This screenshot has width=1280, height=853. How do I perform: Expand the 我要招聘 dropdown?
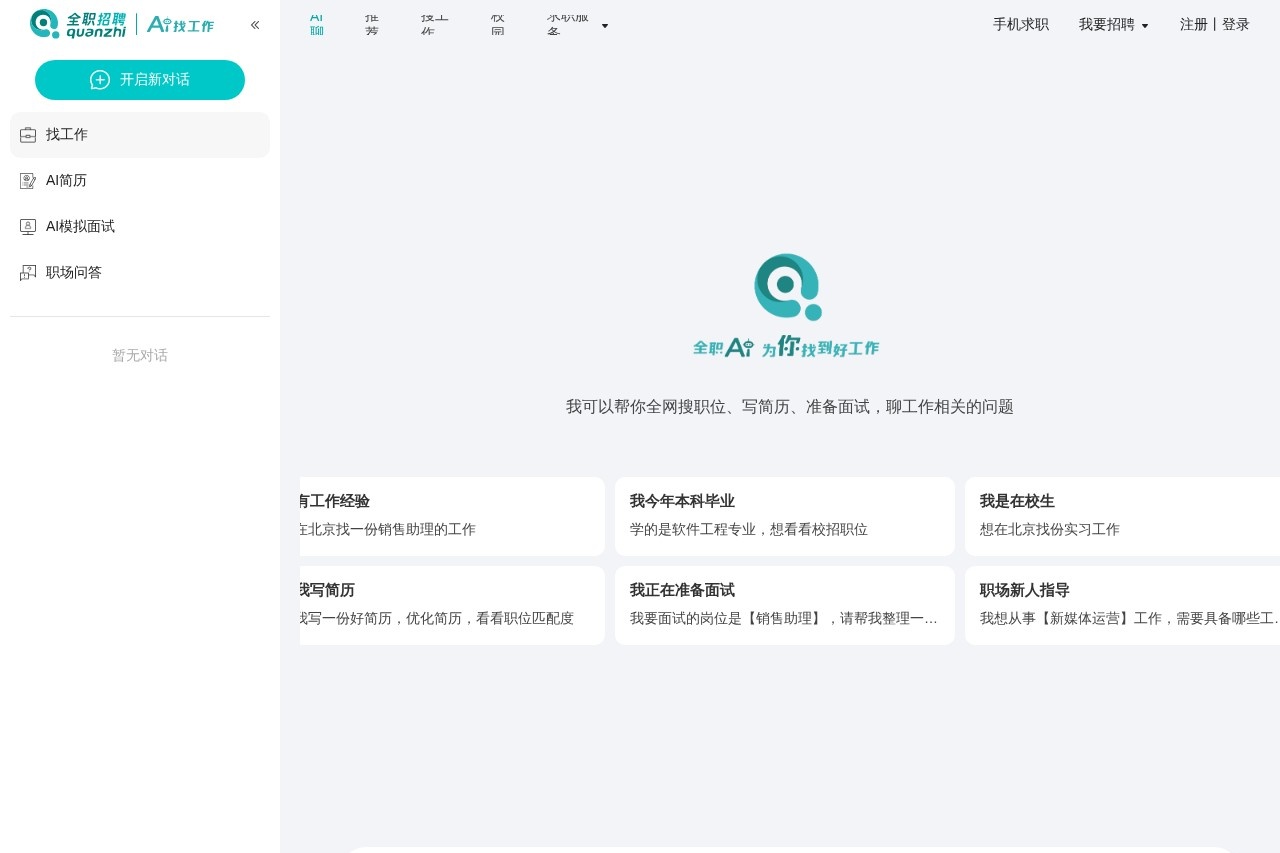pos(1114,25)
